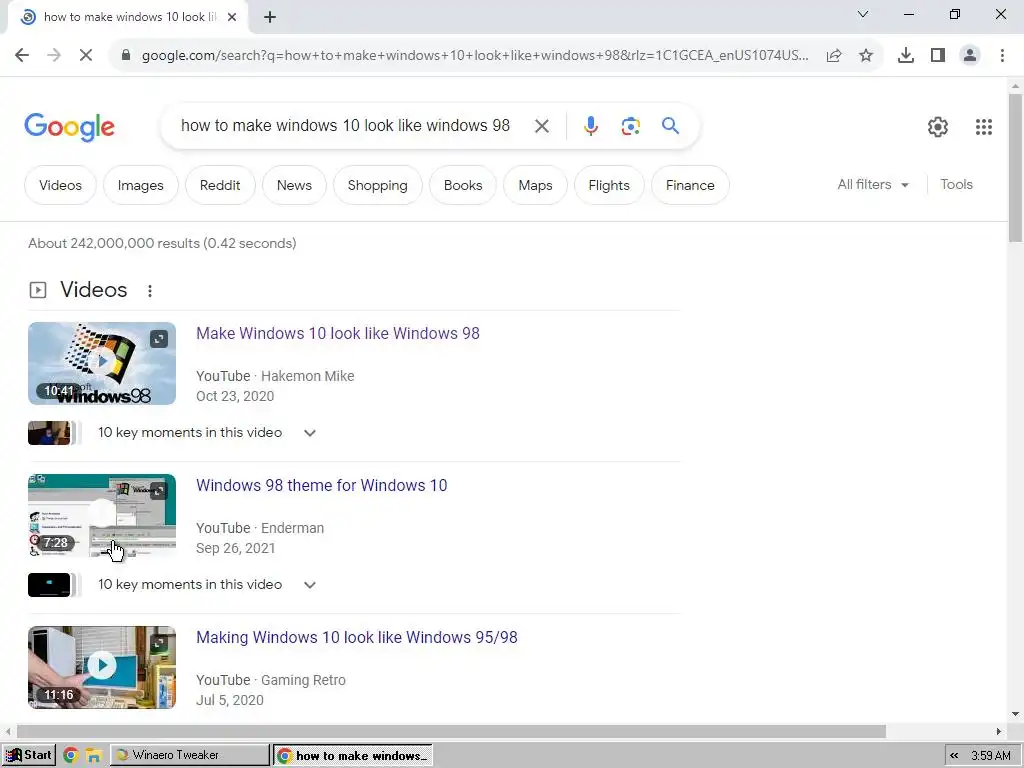Open Videos section options menu
This screenshot has height=768, width=1024.
[x=150, y=291]
